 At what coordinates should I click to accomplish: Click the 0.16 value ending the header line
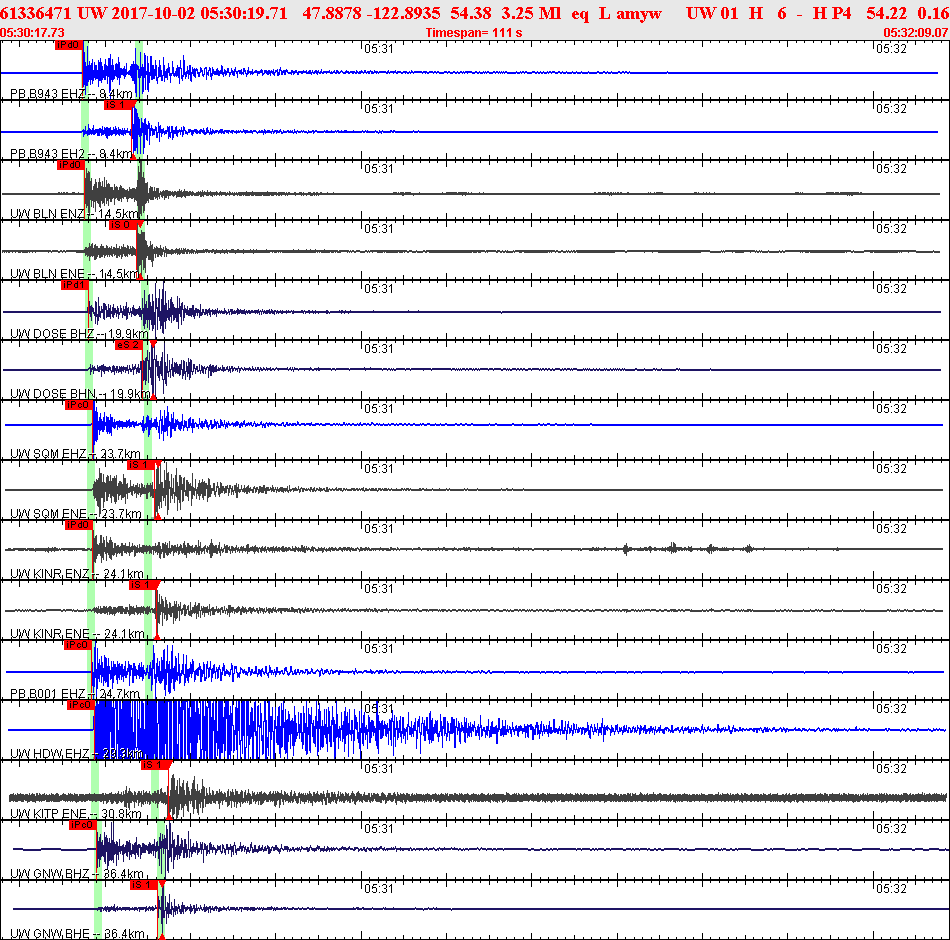point(933,13)
